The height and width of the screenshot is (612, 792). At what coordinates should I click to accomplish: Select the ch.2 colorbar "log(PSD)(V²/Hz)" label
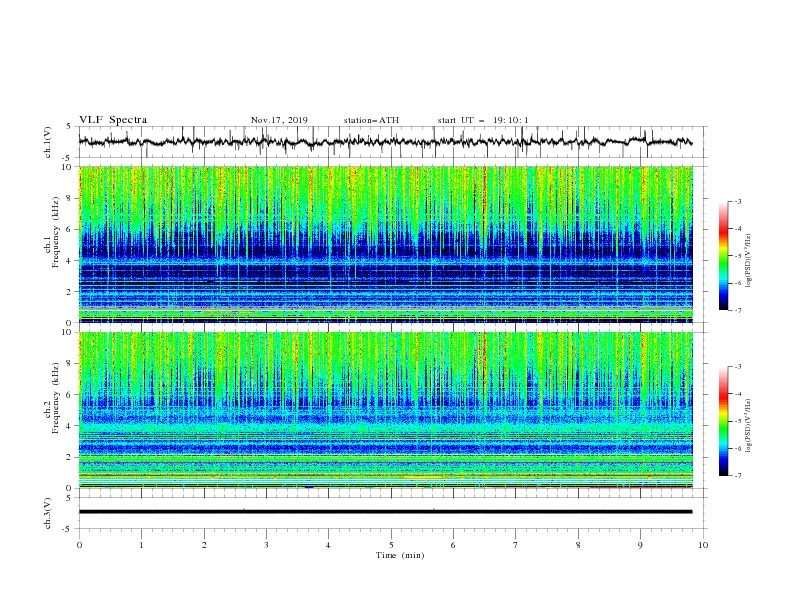click(x=748, y=426)
